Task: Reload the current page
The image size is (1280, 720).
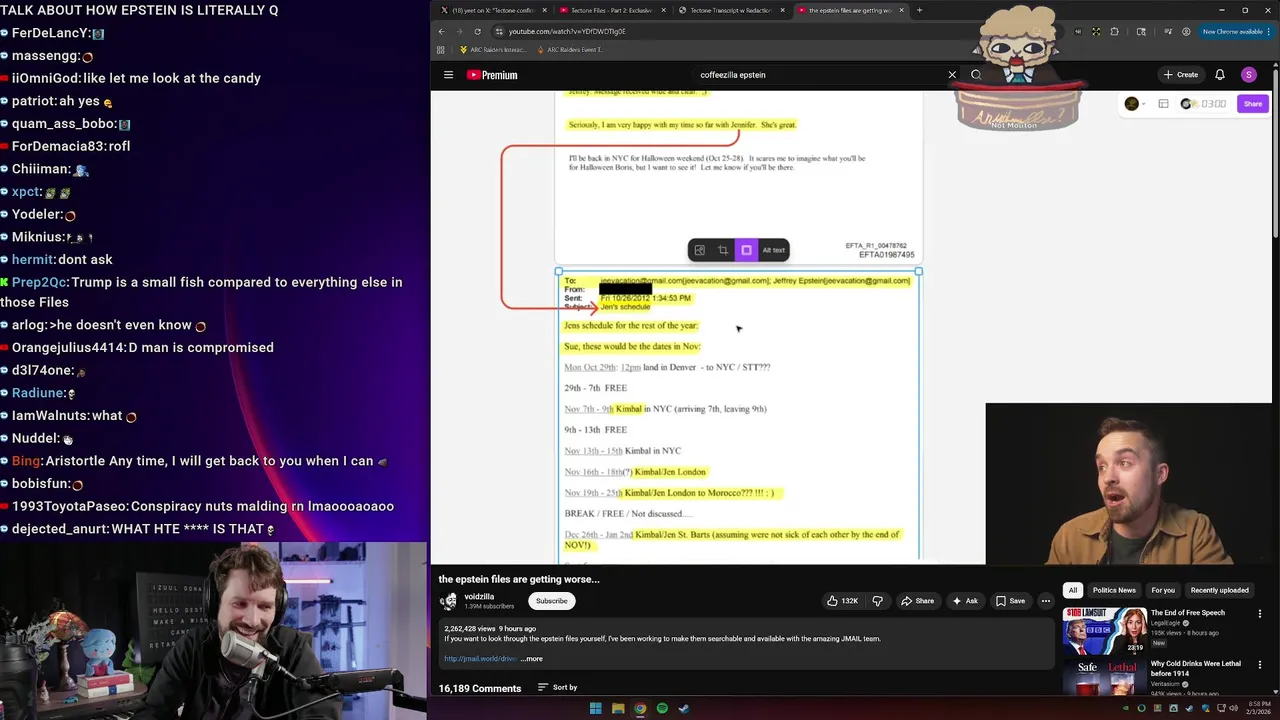Action: (x=477, y=31)
